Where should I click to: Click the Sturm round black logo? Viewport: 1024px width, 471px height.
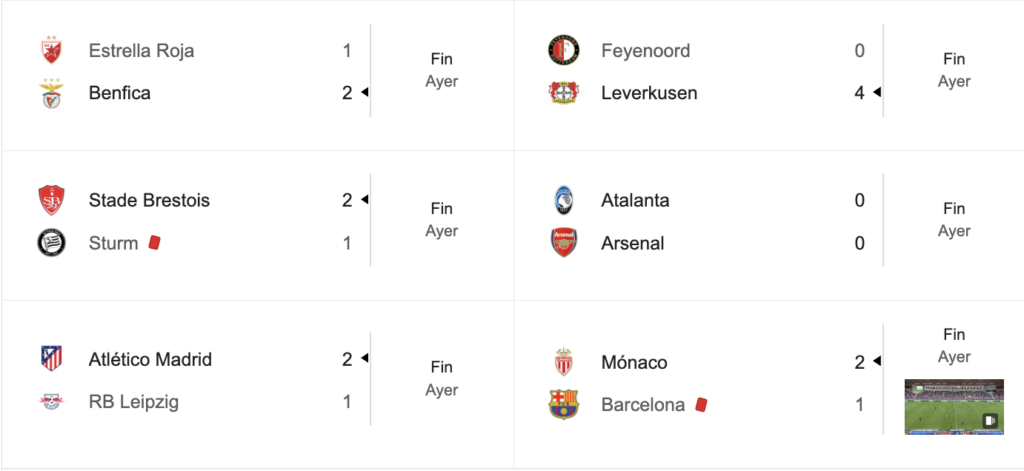[52, 243]
